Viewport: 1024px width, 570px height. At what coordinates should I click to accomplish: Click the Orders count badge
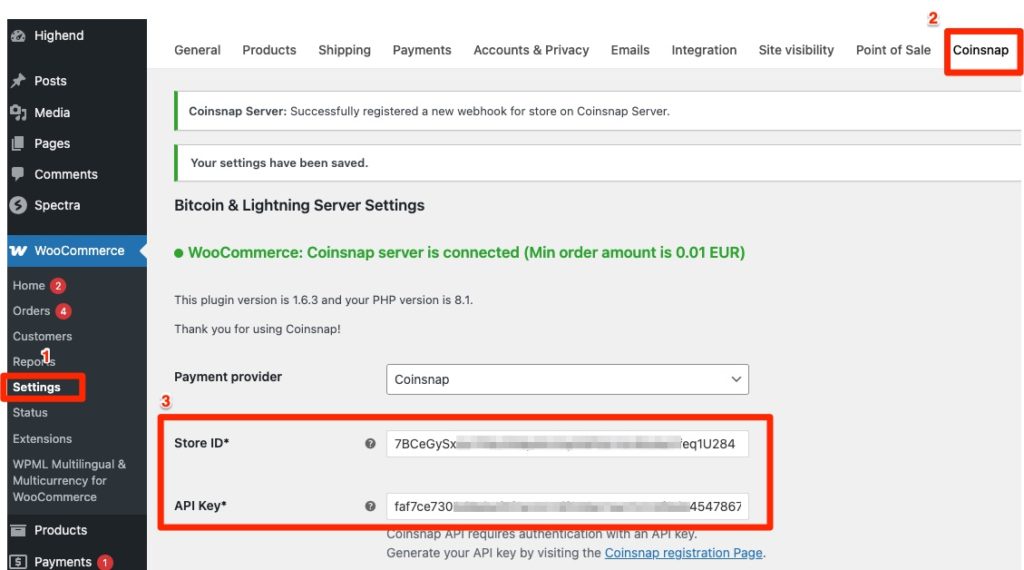pyautogui.click(x=63, y=311)
